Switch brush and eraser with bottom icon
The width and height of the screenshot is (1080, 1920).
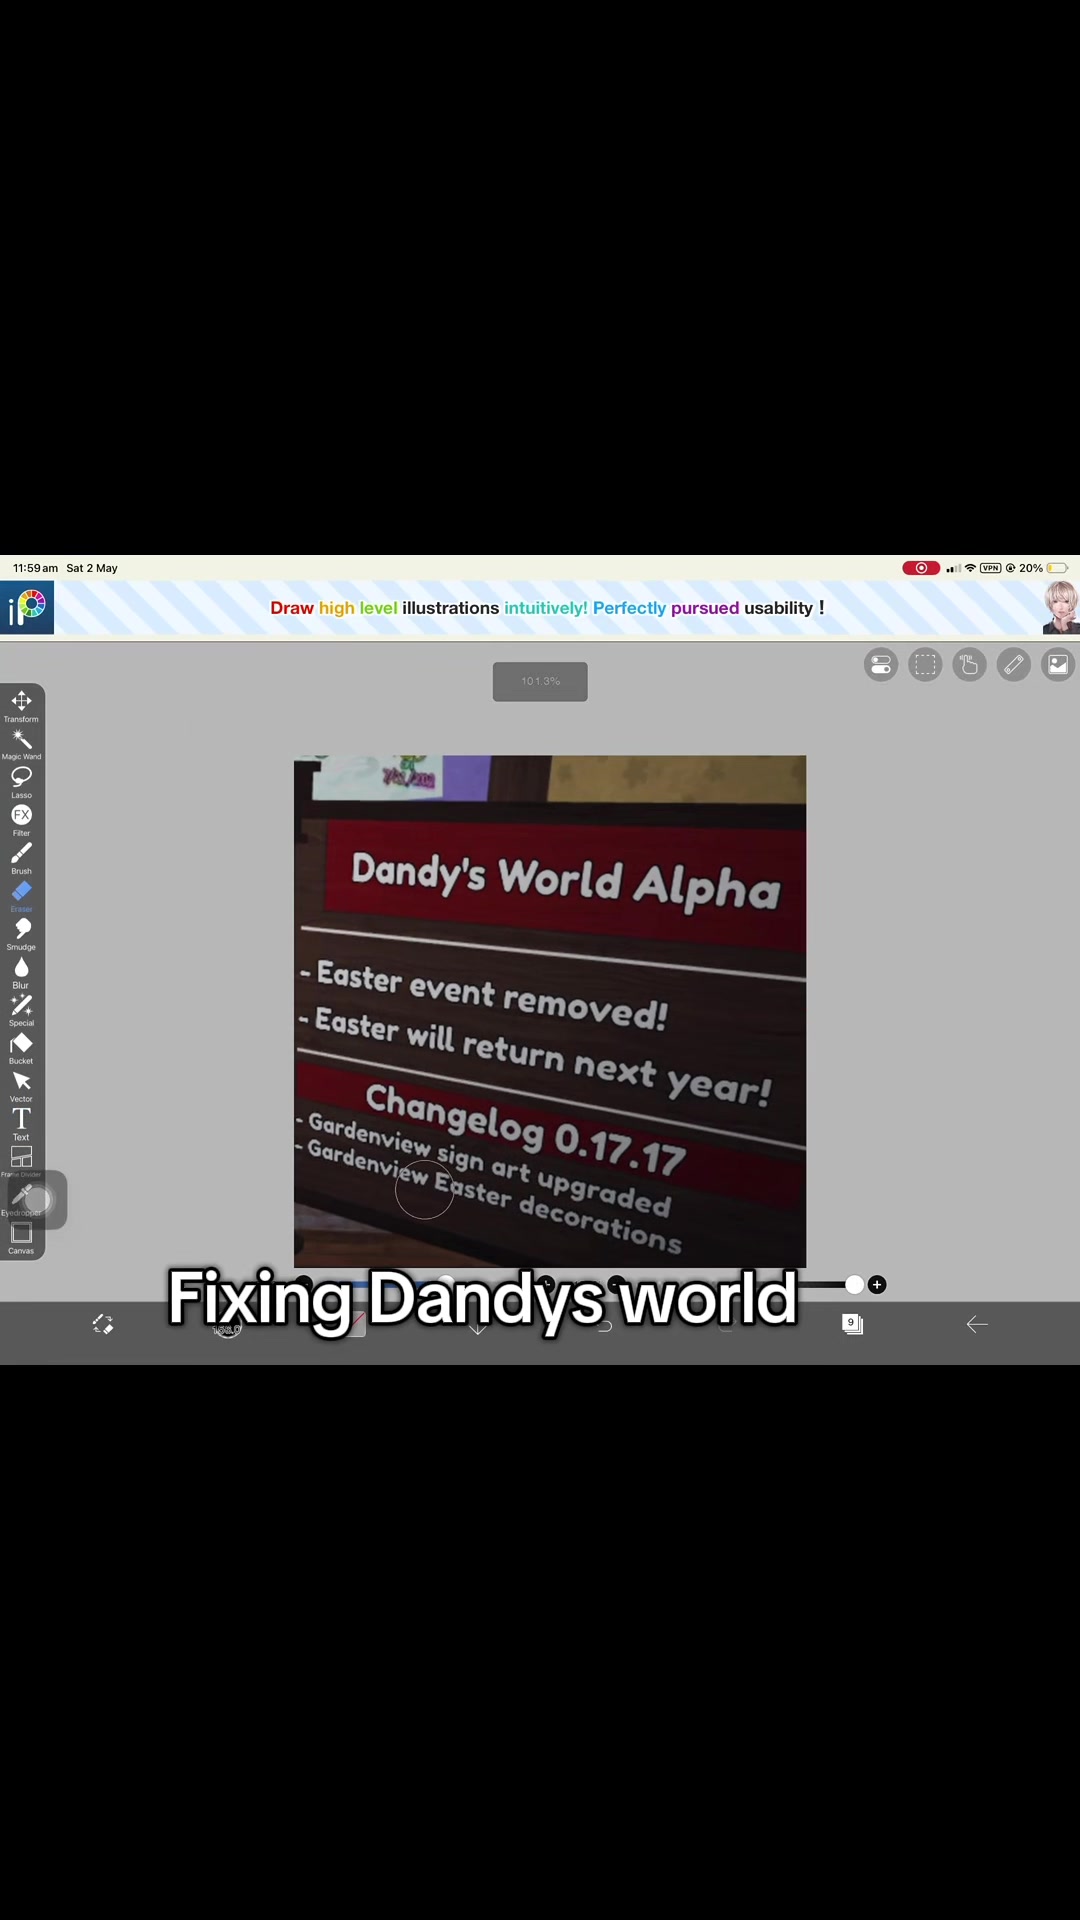(x=102, y=1324)
